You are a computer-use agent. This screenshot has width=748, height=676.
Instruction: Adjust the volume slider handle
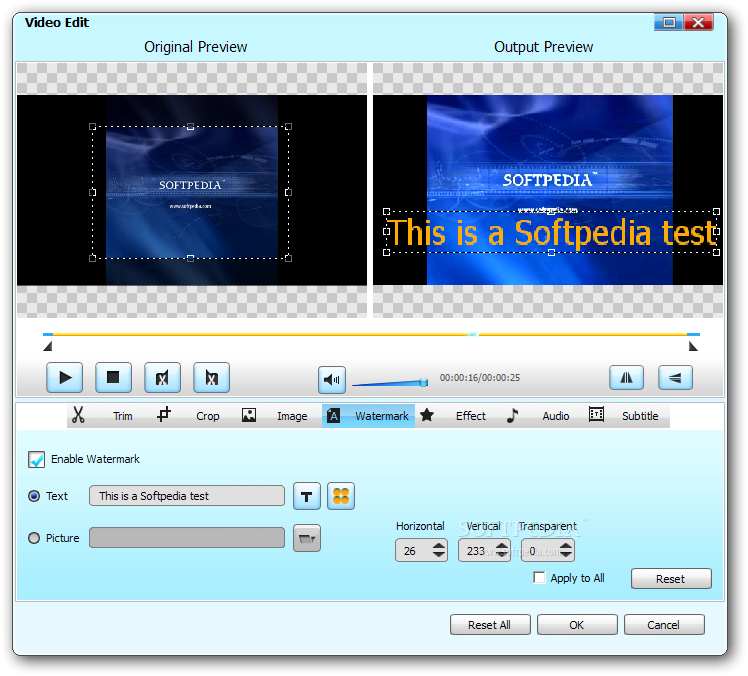(x=423, y=382)
